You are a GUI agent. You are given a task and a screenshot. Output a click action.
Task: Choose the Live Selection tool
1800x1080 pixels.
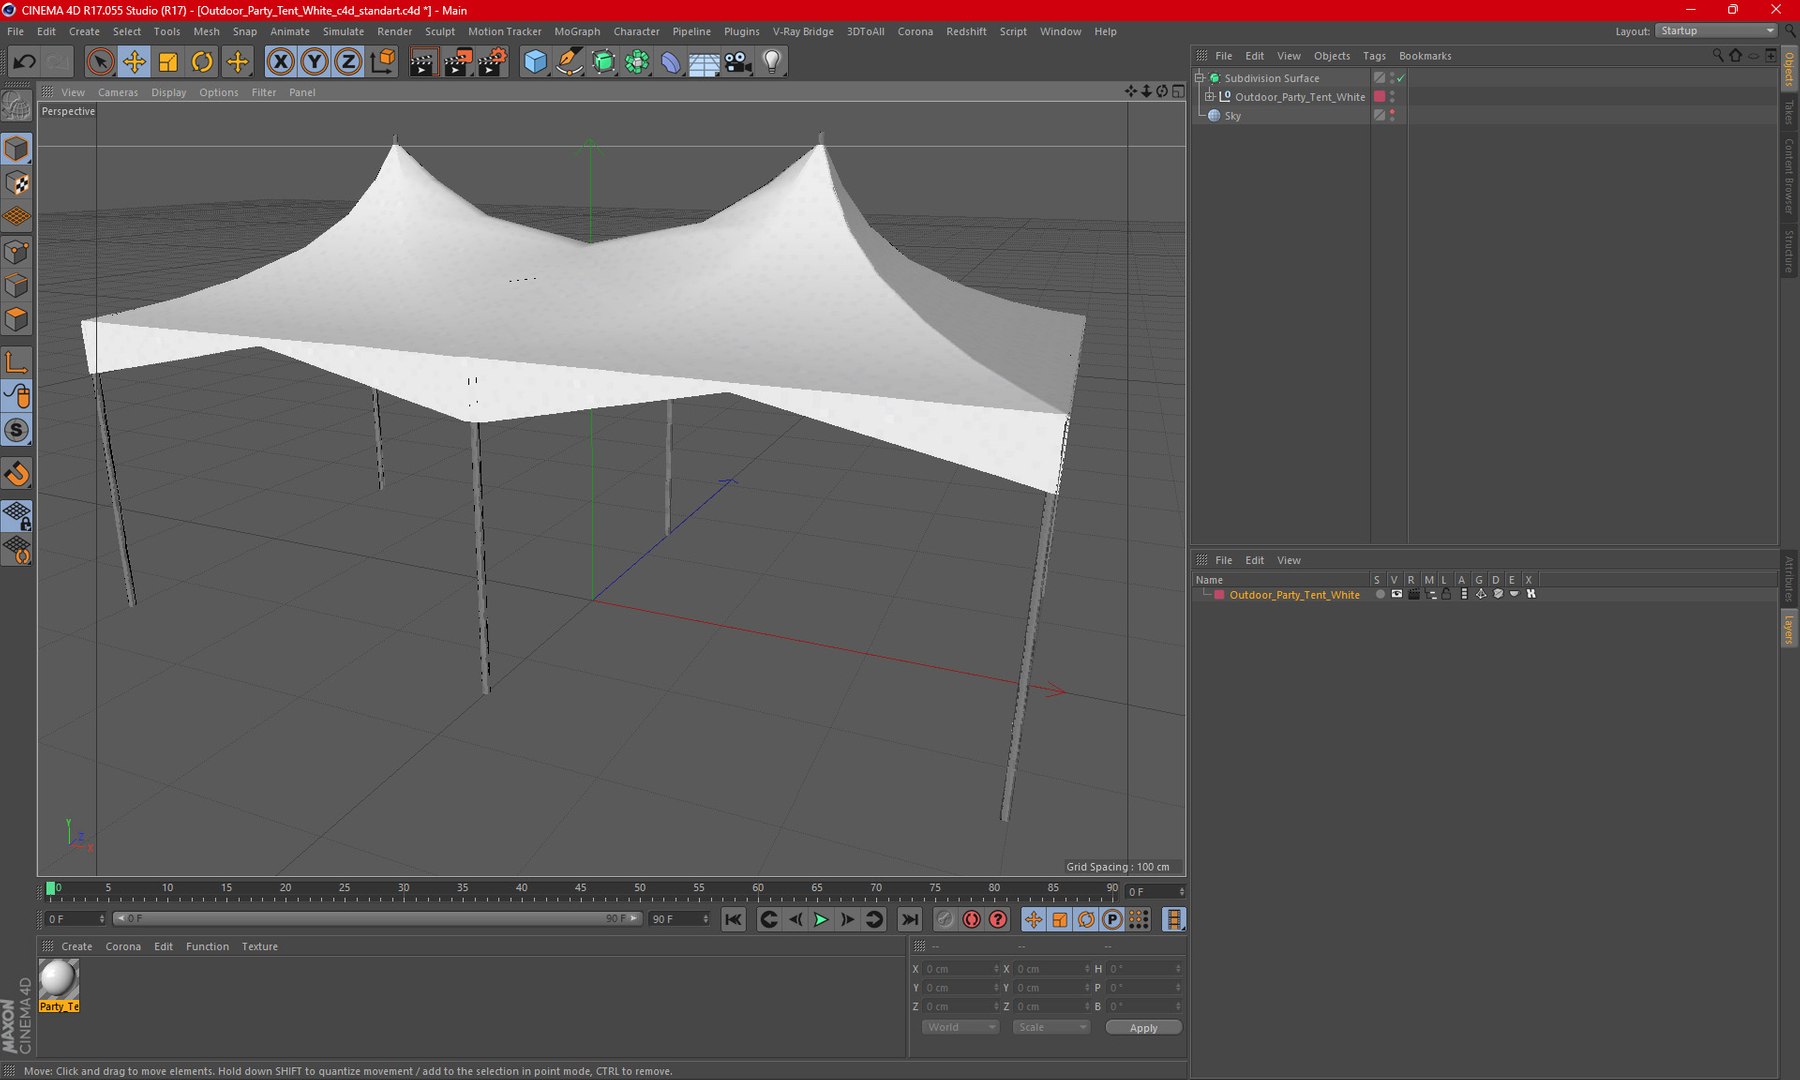pos(99,62)
